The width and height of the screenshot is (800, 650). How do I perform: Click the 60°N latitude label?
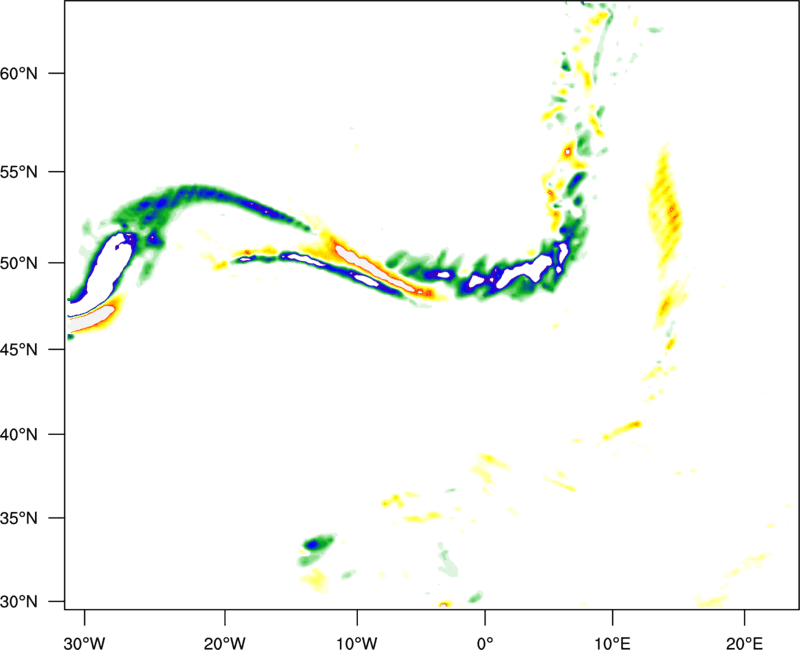(x=19, y=73)
